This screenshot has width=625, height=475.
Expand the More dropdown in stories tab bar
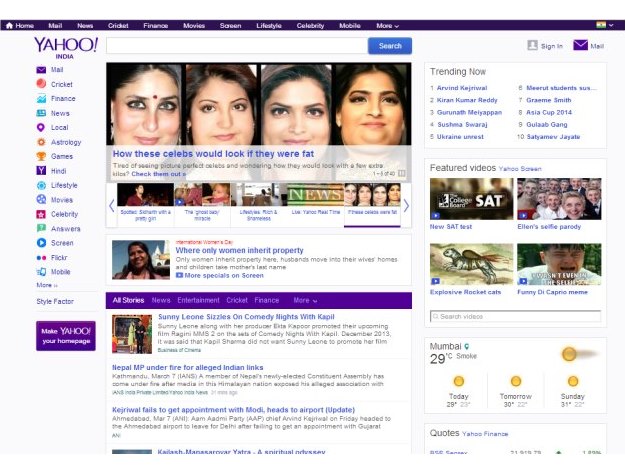(305, 300)
